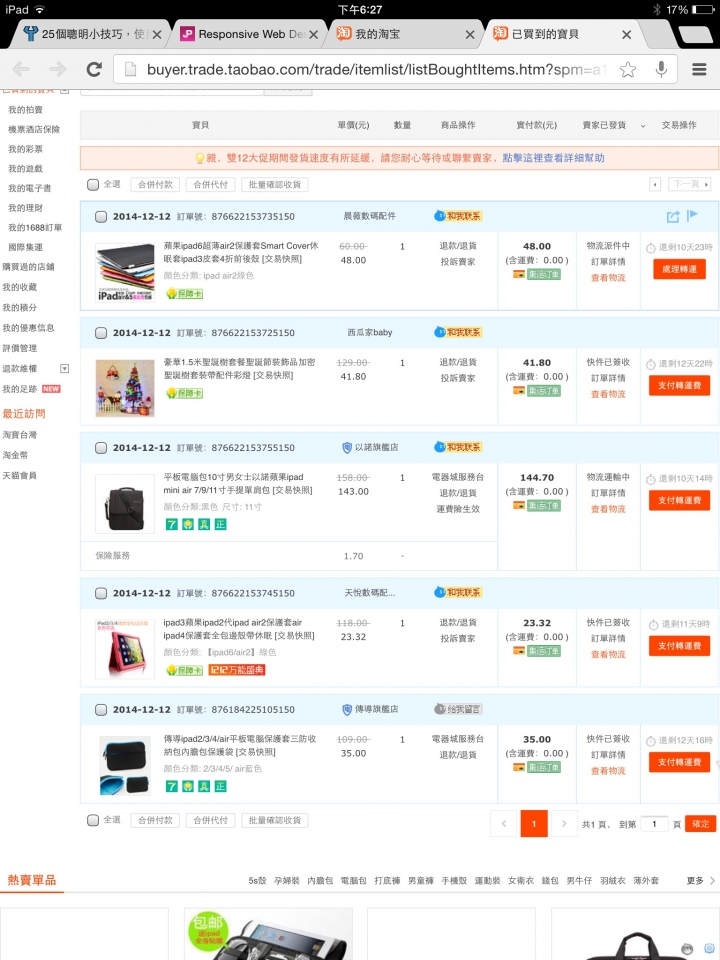Open 我的足跡 sidebar item

pyautogui.click(x=20, y=389)
